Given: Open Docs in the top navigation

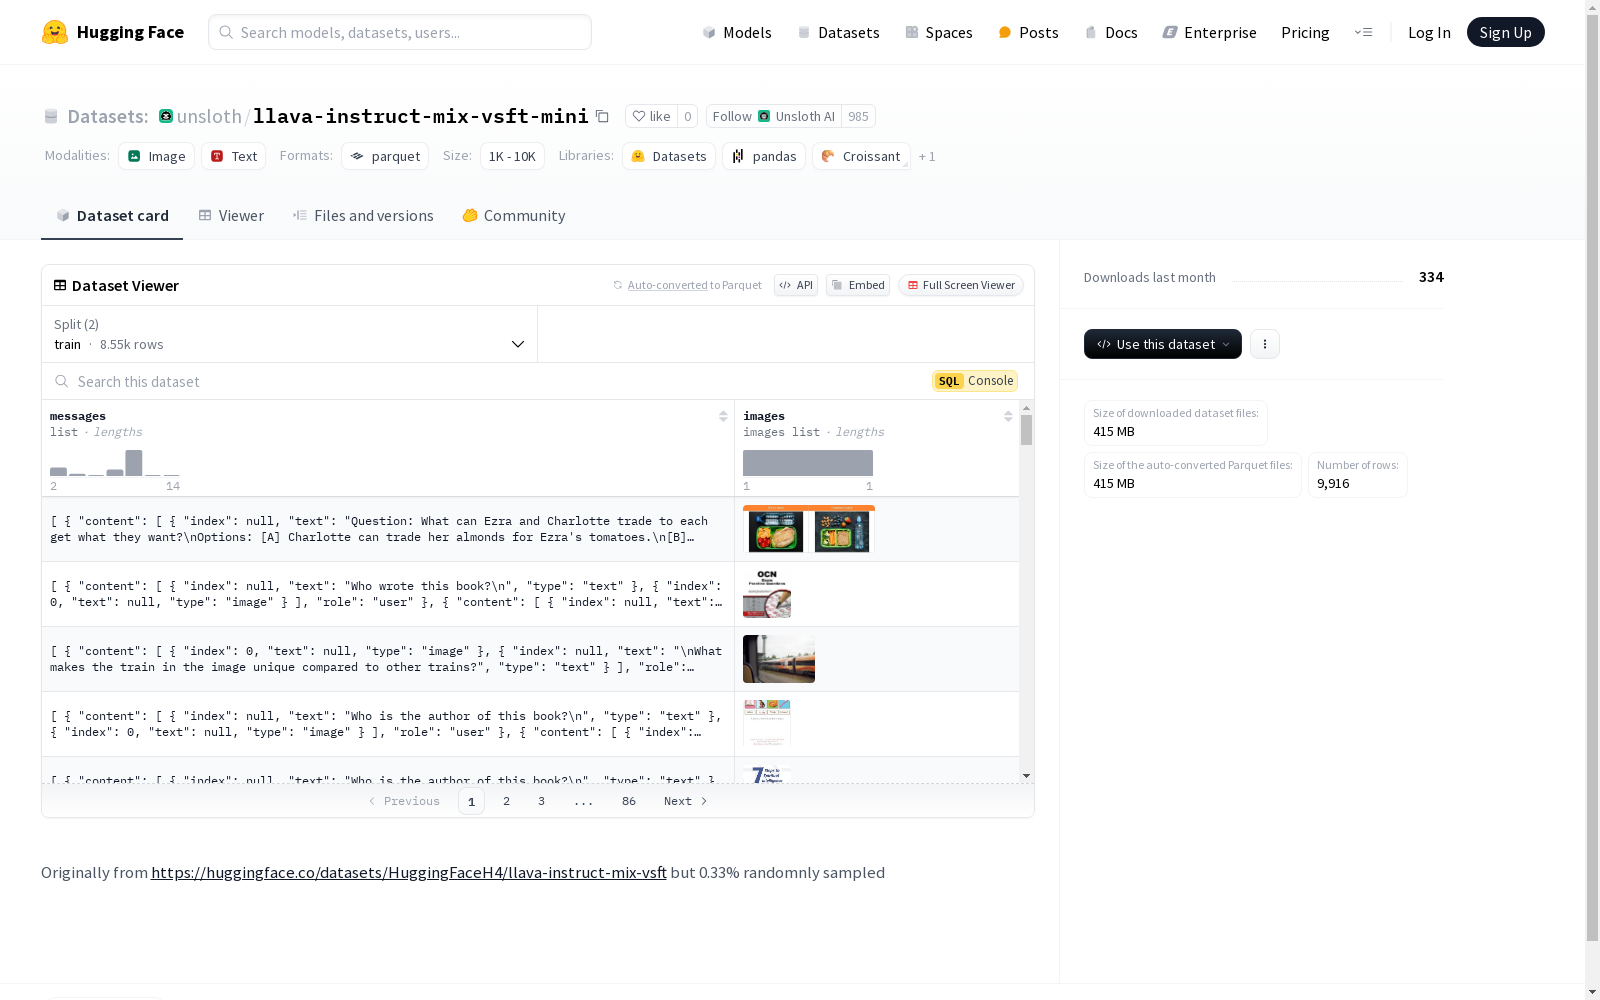Looking at the screenshot, I should point(1111,32).
